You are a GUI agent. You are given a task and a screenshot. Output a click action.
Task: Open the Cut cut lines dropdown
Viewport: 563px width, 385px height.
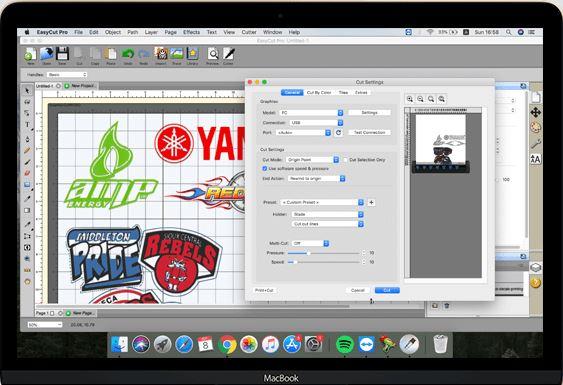tap(328, 224)
